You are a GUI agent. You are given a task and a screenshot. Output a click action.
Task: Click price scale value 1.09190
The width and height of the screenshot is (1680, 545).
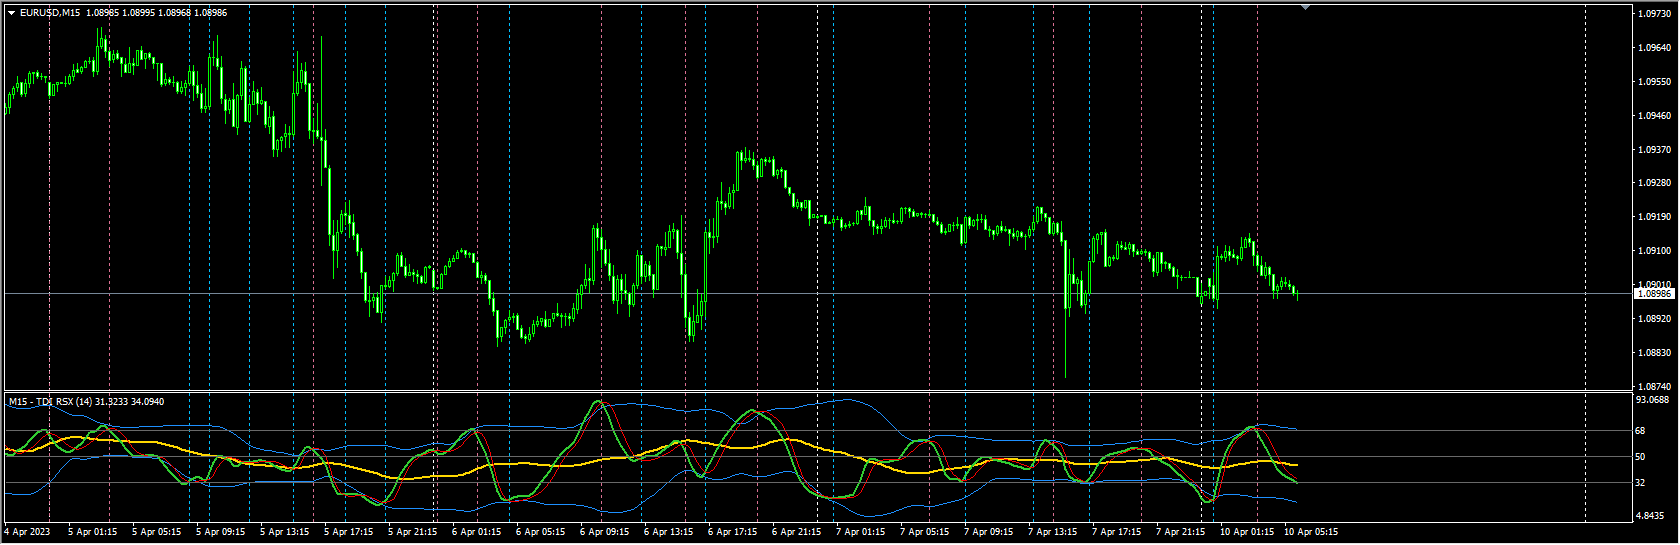1656,217
